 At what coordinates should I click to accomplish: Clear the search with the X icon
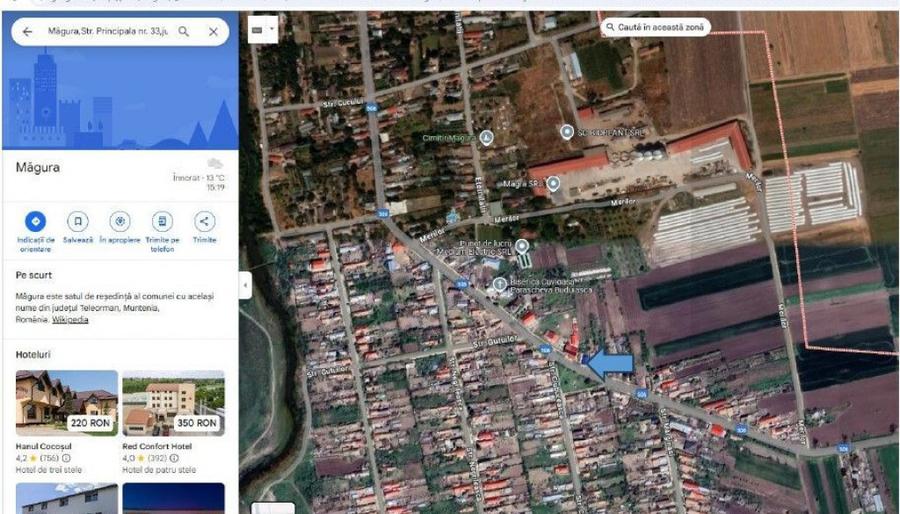coord(213,32)
